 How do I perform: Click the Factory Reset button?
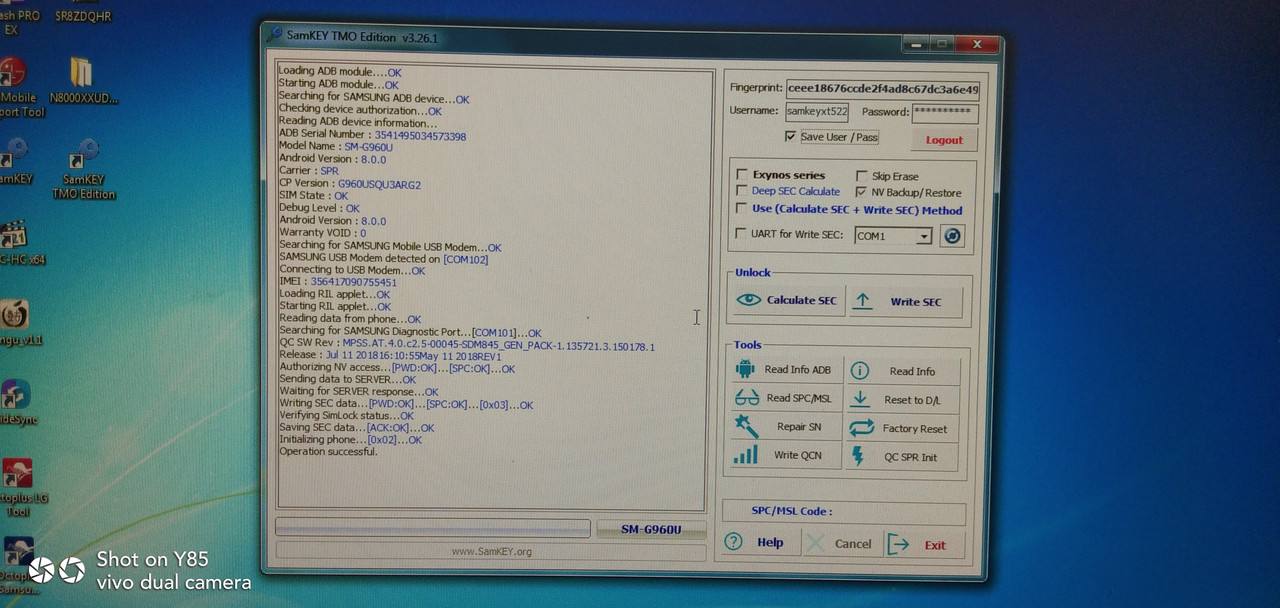(x=904, y=428)
